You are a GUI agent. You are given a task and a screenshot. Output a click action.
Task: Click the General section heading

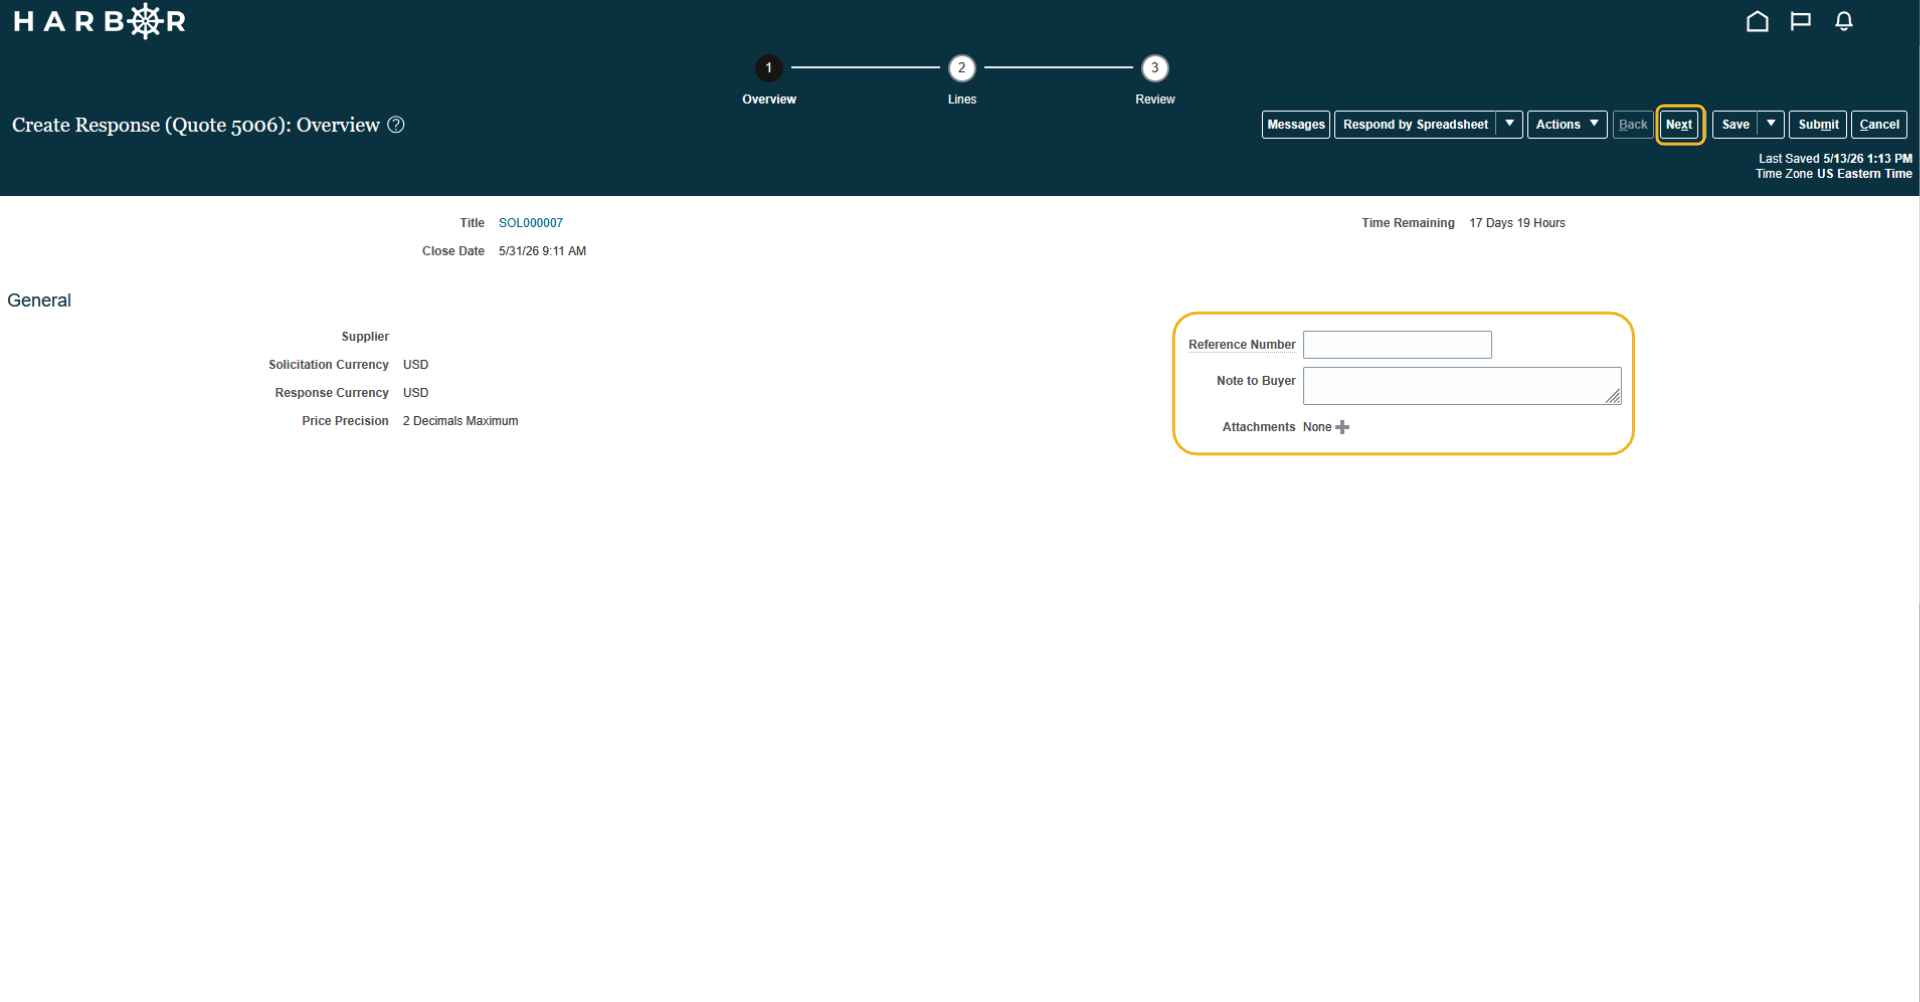click(39, 300)
